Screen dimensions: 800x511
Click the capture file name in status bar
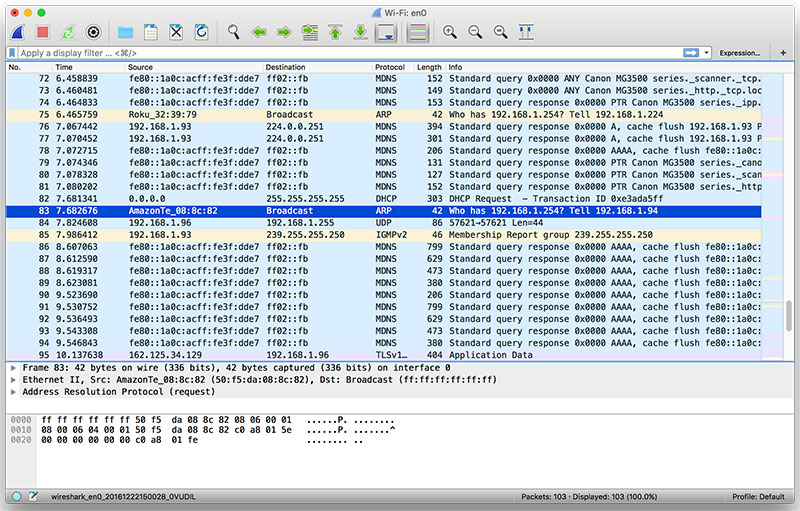123,497
